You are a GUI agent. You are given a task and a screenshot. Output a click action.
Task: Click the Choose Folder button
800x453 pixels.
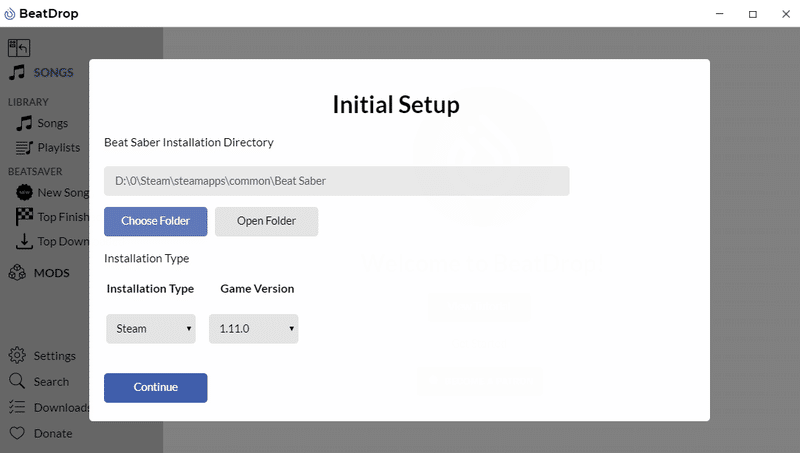pyautogui.click(x=156, y=221)
